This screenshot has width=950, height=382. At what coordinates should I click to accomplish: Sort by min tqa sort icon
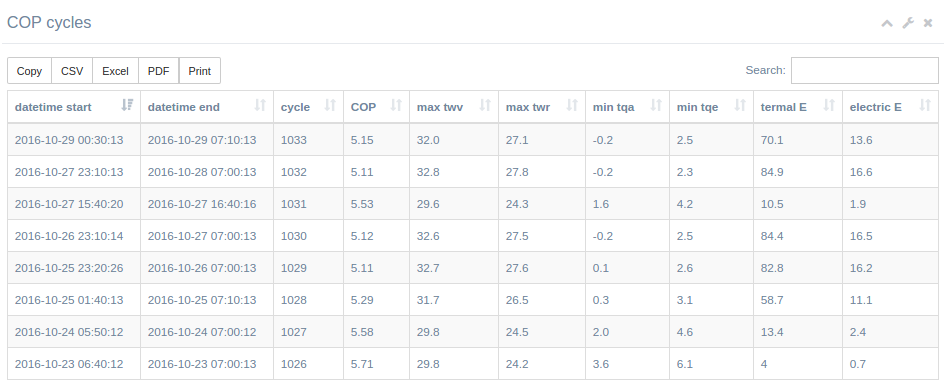click(656, 105)
